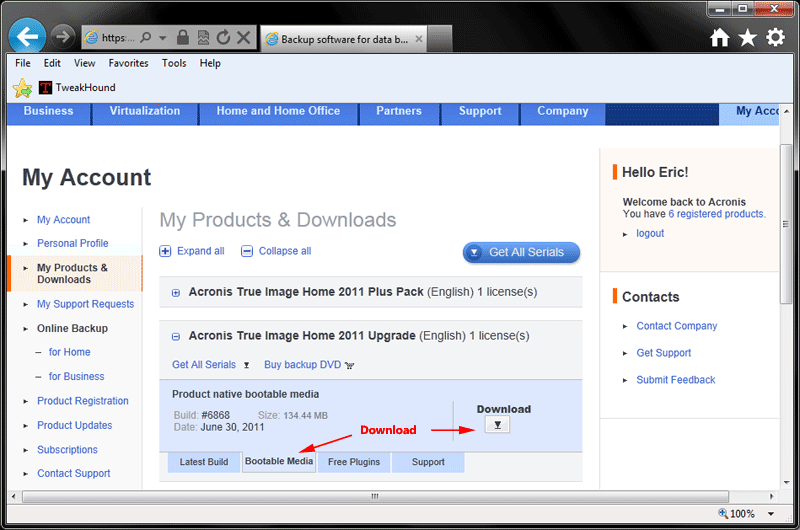Screen dimensions: 800x530
Task: Open the View menu
Action: click(84, 63)
